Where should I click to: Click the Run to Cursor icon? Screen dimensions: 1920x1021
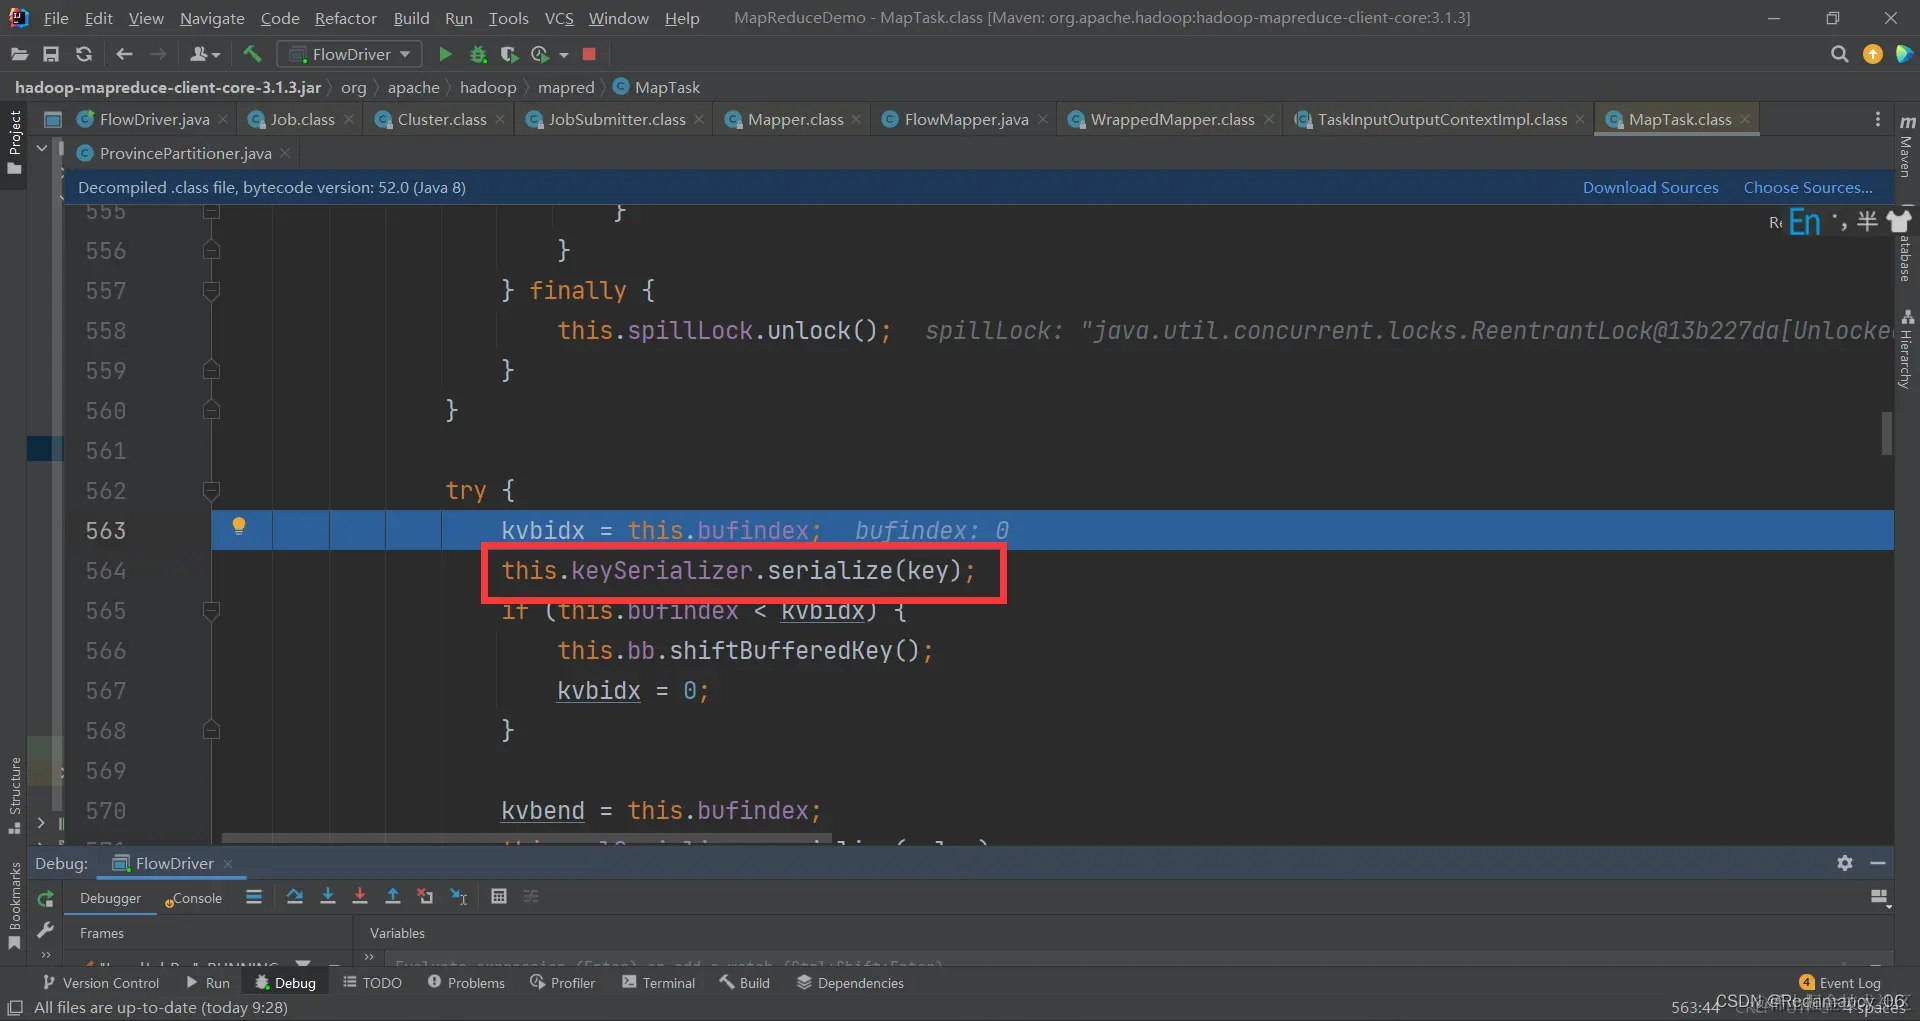(x=459, y=896)
